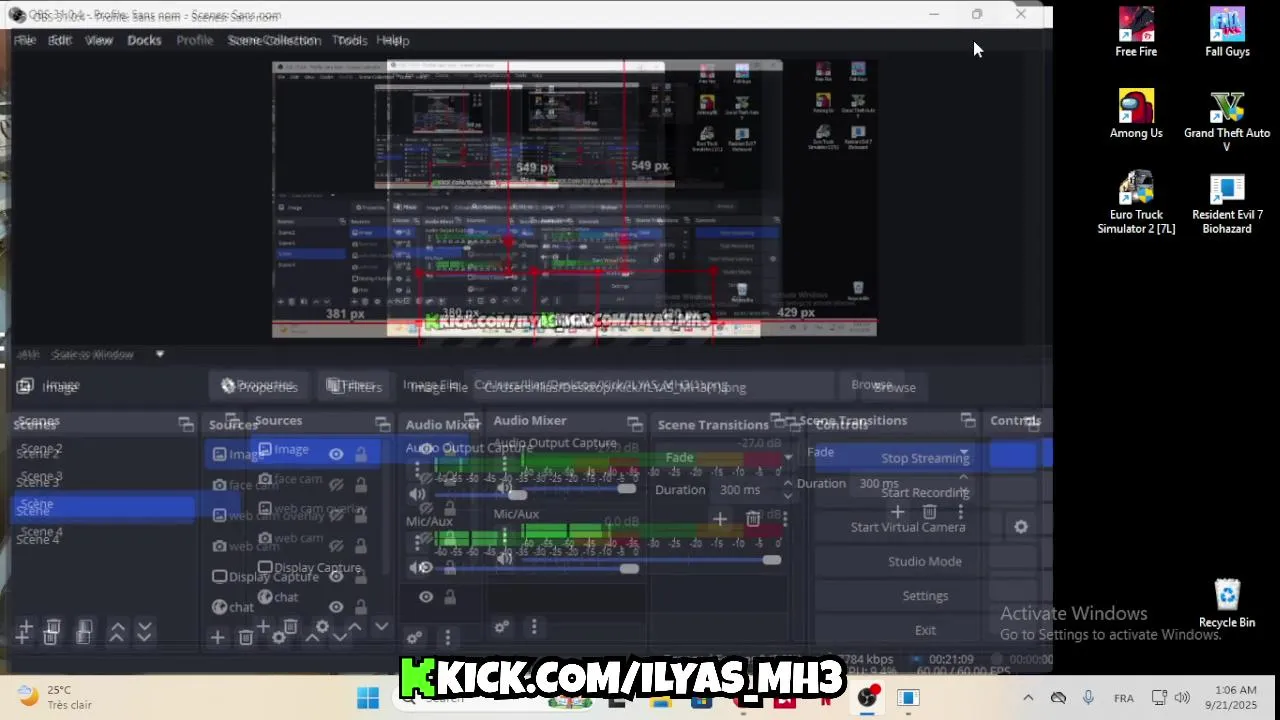The image size is (1280, 720).
Task: Open Filters for the selected Image source
Action: tap(354, 386)
